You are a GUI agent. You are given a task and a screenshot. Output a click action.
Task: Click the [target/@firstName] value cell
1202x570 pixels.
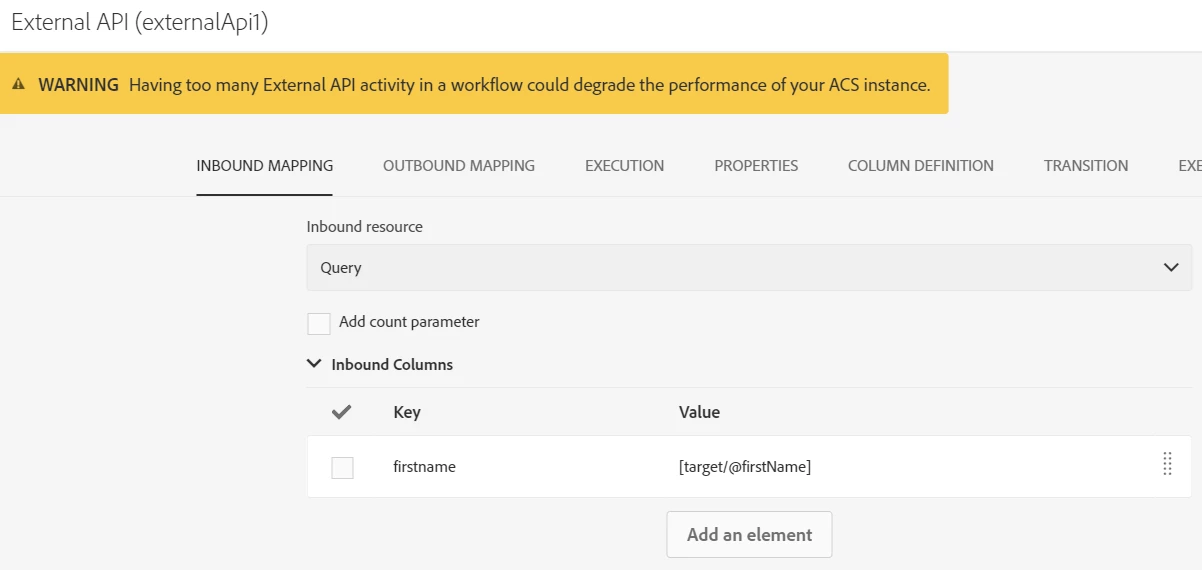coord(745,467)
